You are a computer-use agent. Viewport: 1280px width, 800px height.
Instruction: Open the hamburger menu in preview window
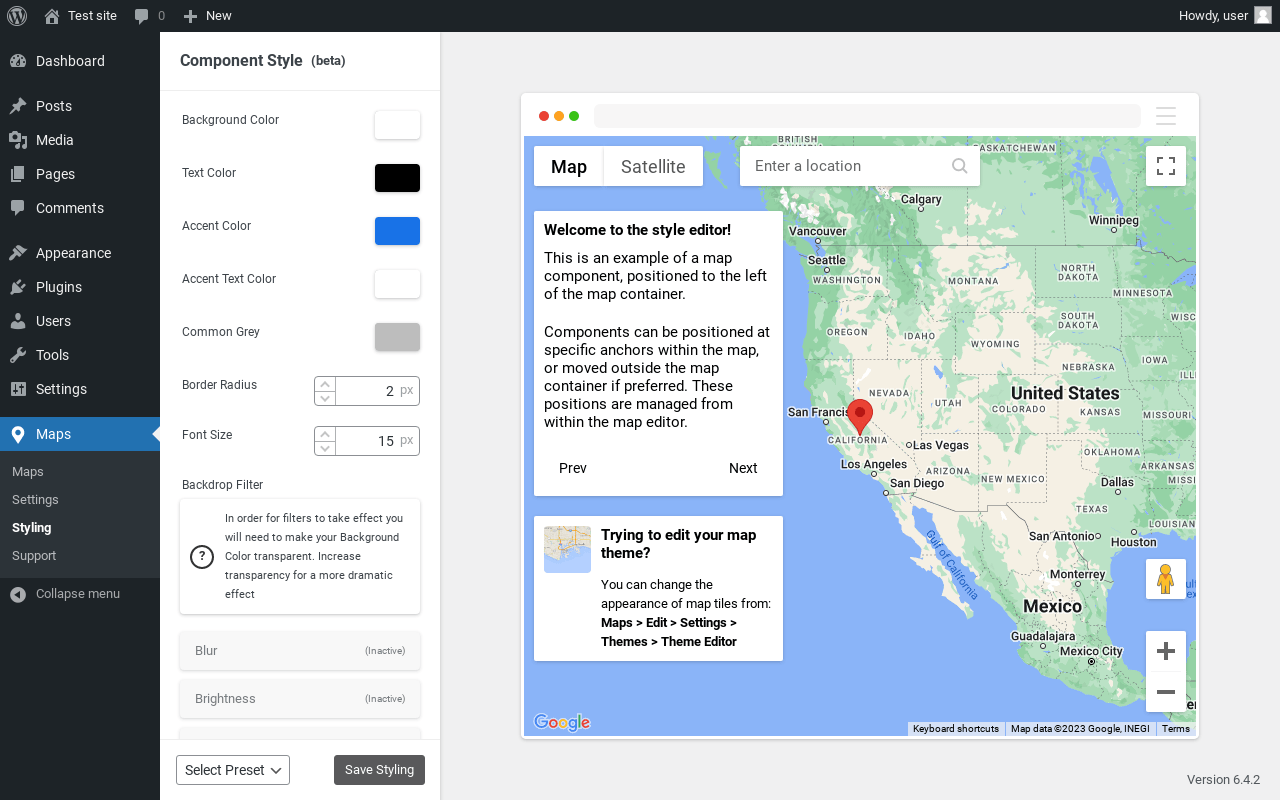pos(1165,116)
